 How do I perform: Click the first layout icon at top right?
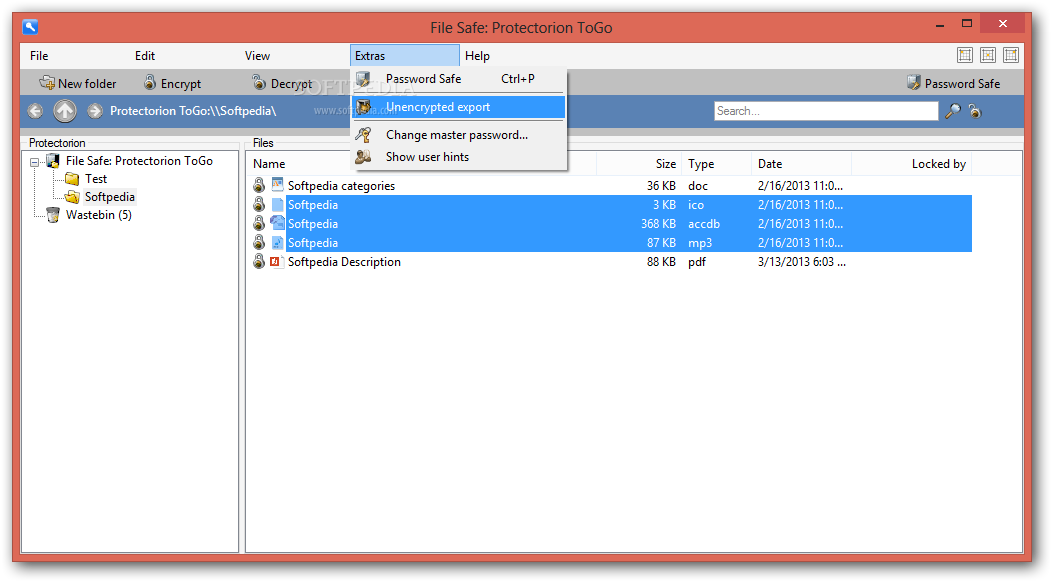click(965, 55)
